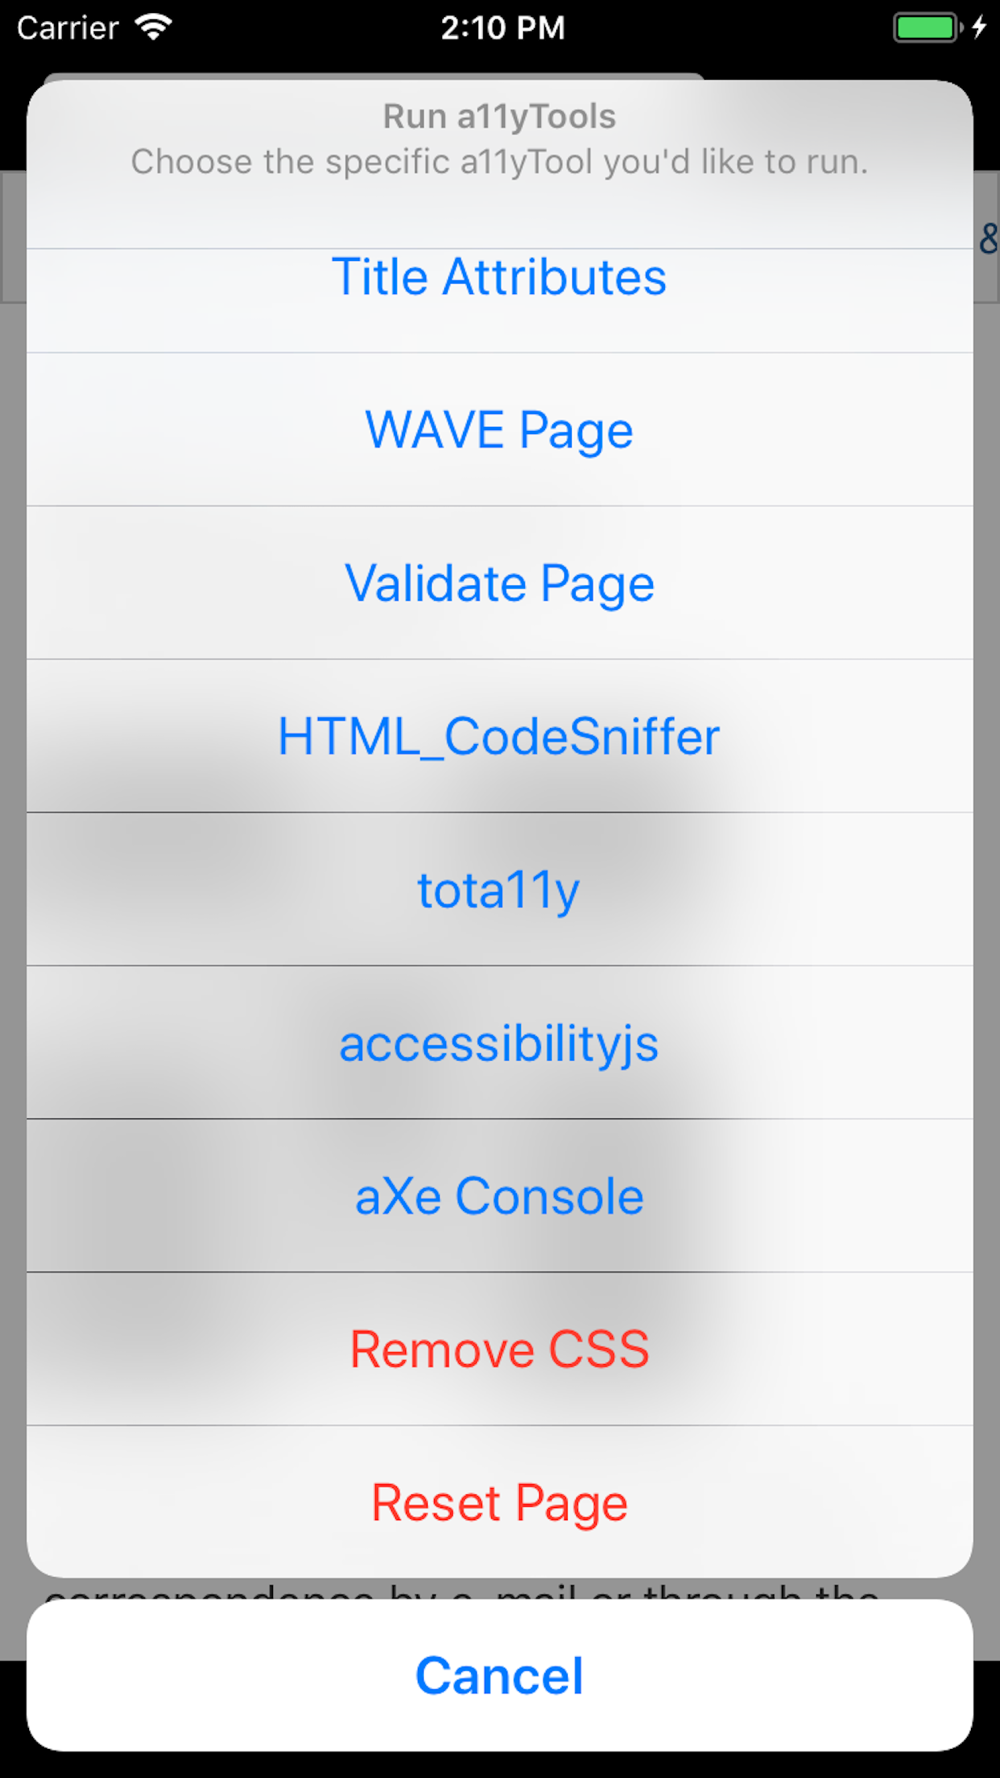Launch HTML_CodeSniffer from the list
Screen dimensions: 1000x1778
[x=499, y=736]
